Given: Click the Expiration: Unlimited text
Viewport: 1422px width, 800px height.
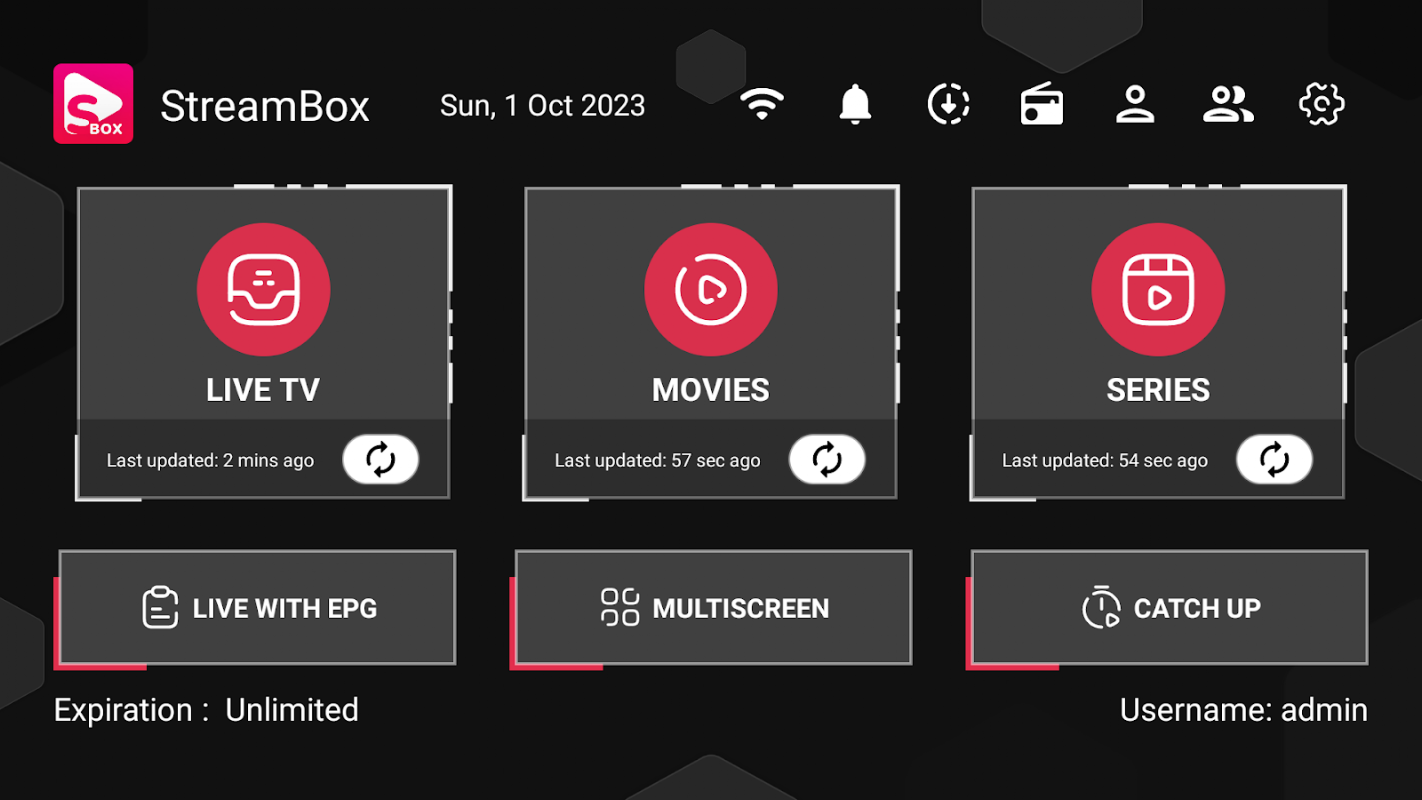Looking at the screenshot, I should pos(206,710).
